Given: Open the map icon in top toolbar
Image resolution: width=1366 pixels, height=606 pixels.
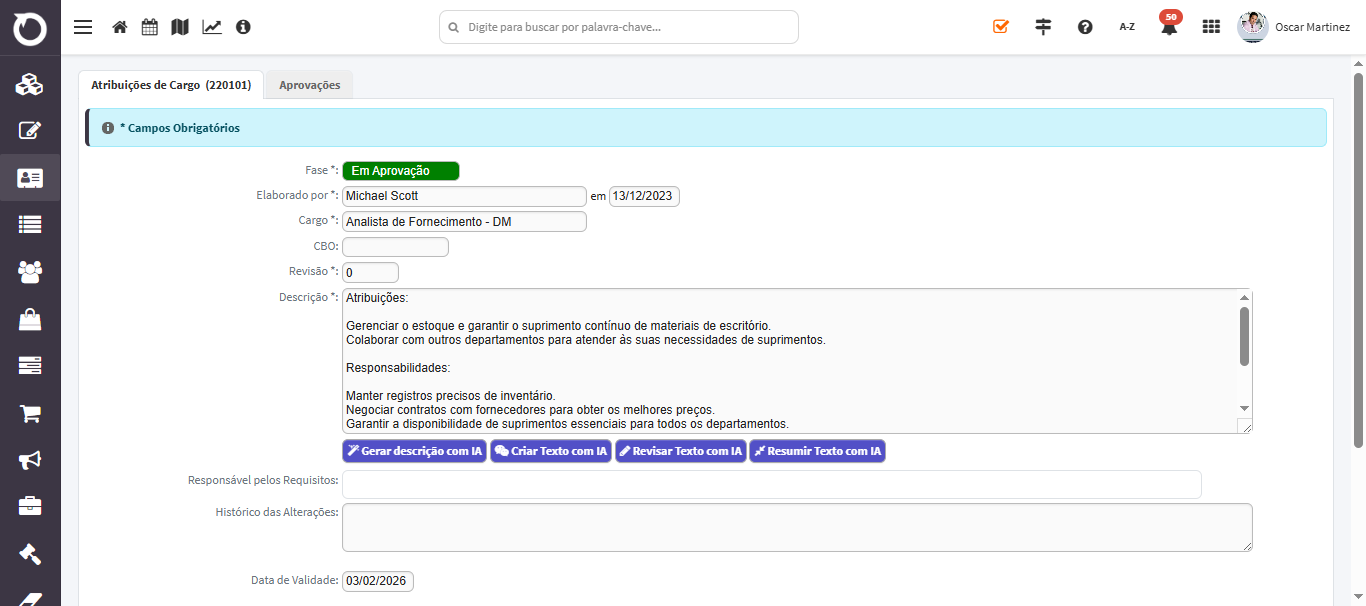Looking at the screenshot, I should click(x=180, y=27).
